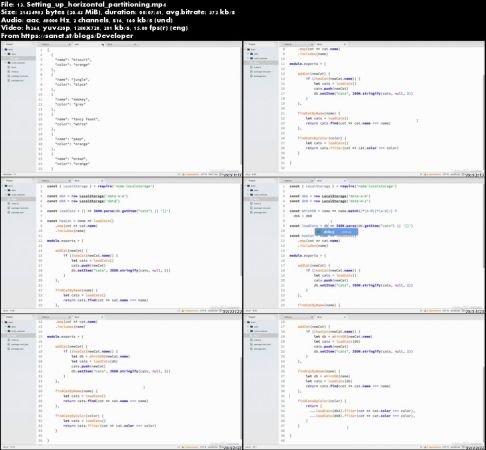
Task: Open the bottom-right thumbnail with the return array
Action: coord(364,381)
